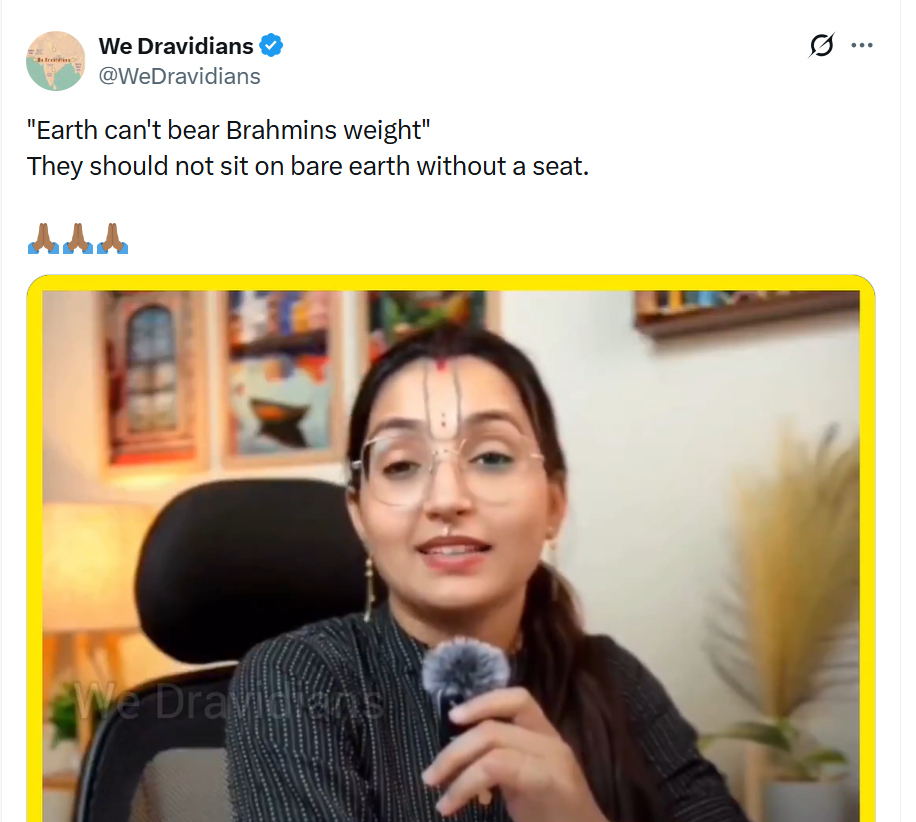
Task: Click the sentence about sitting on bare earth
Action: click(x=308, y=166)
